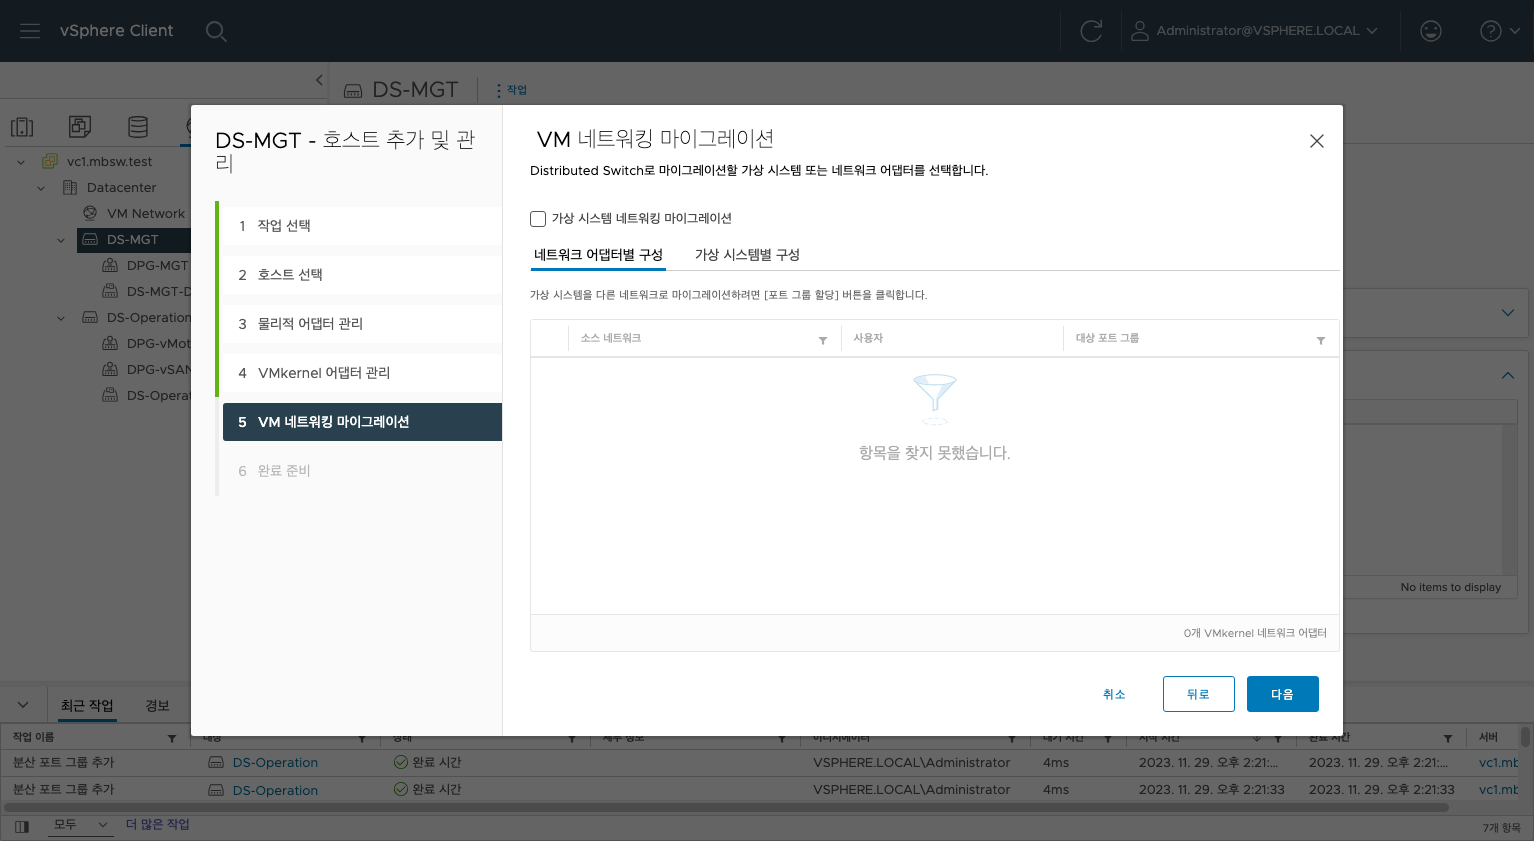Go to wizard step 3 물리적 어댑터 관리
1534x841 pixels.
pyautogui.click(x=362, y=324)
